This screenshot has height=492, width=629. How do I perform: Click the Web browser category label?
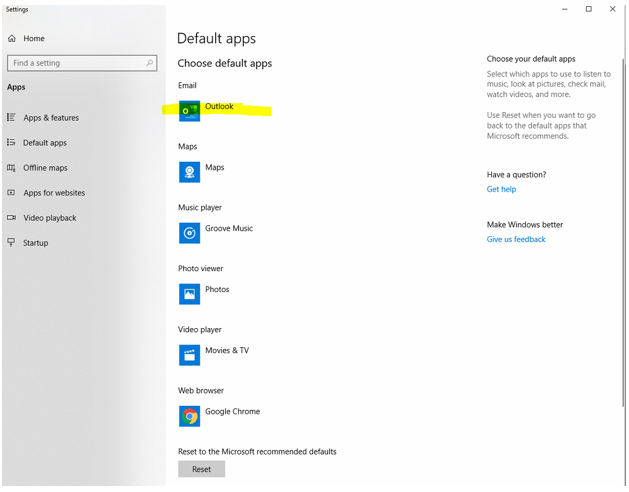pos(201,390)
